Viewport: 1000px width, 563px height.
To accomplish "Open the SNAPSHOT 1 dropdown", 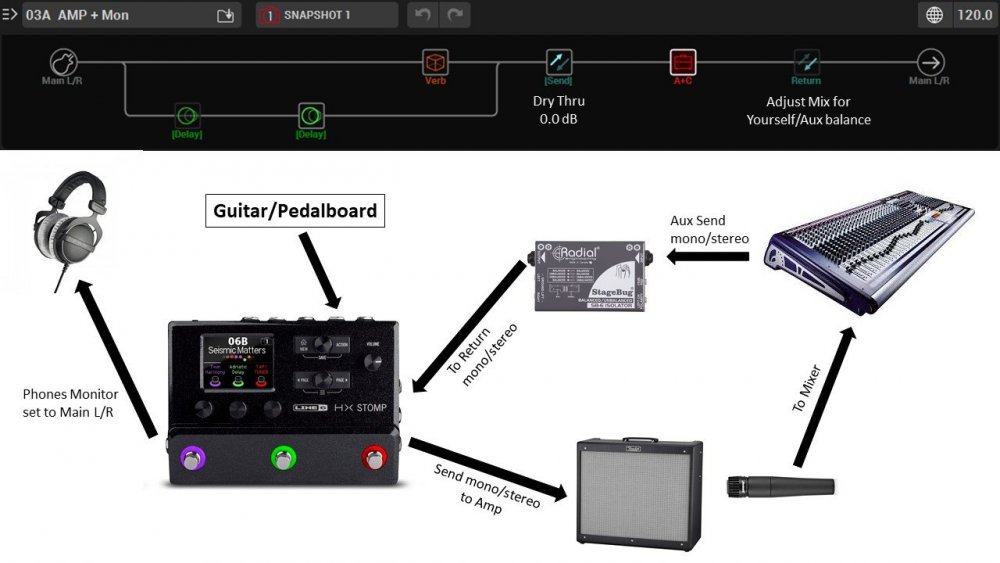I will click(x=327, y=15).
